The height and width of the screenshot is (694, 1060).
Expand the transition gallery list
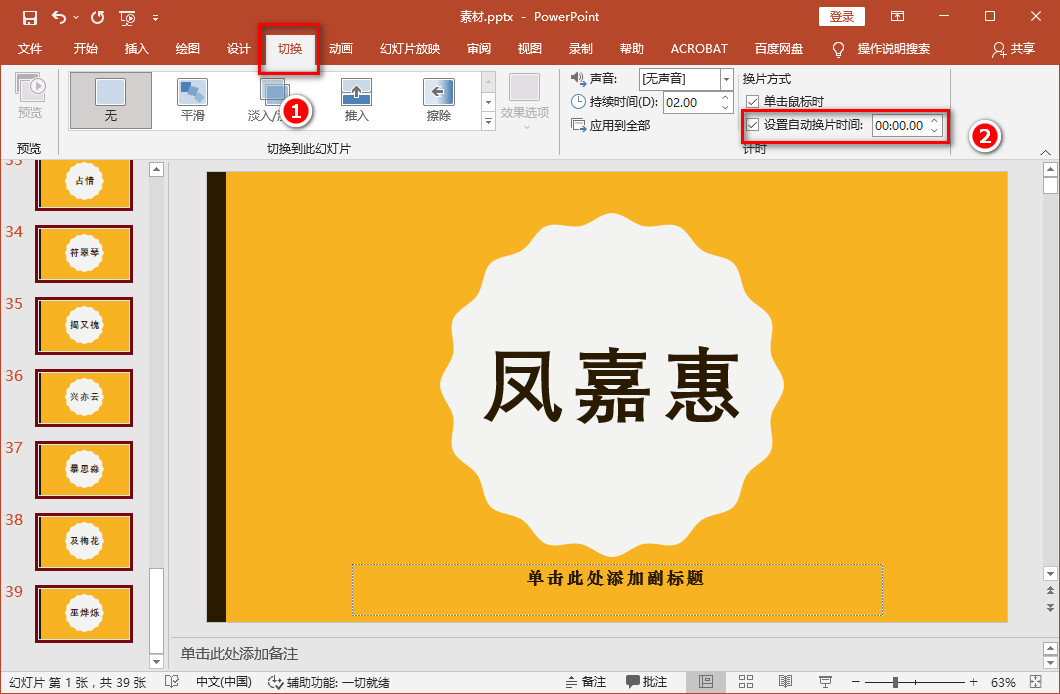coord(487,117)
